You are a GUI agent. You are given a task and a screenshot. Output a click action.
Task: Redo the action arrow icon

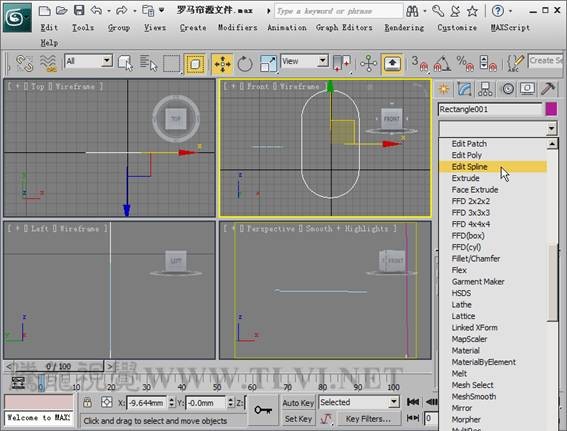point(122,10)
